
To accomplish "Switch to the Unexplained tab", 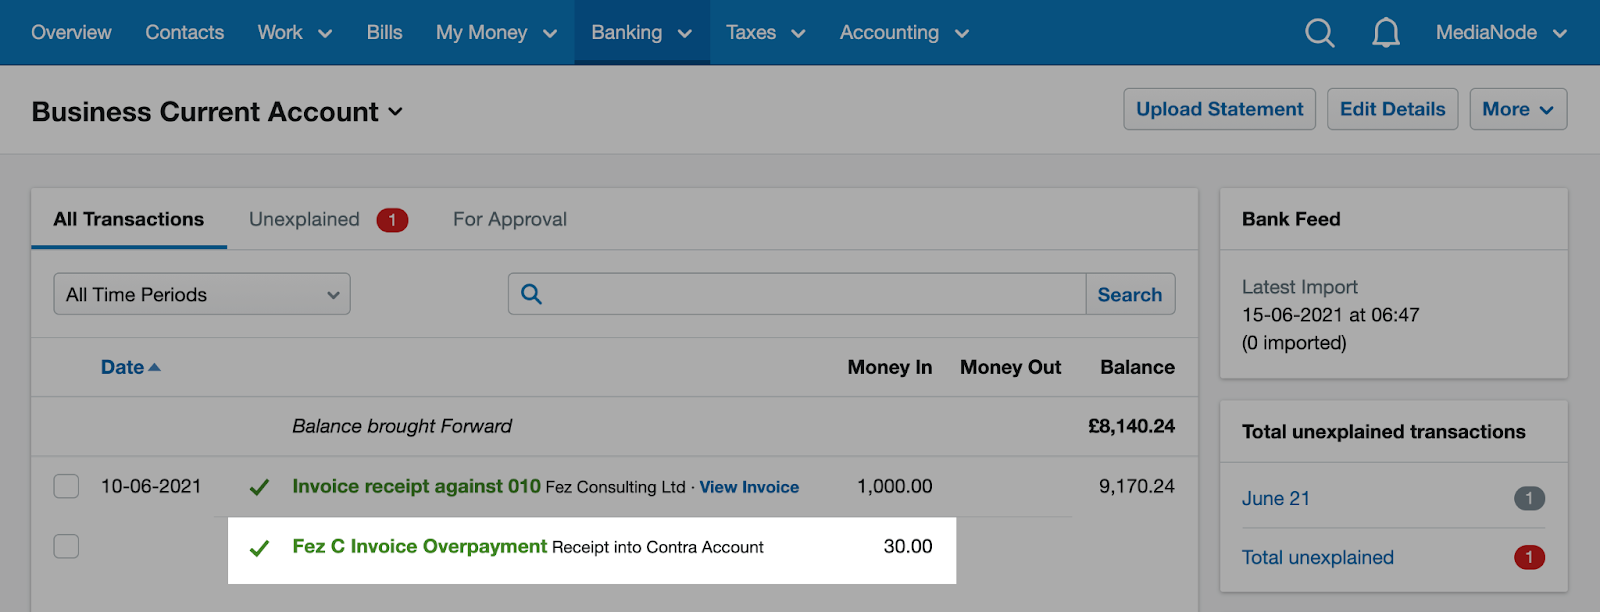I will pos(304,219).
